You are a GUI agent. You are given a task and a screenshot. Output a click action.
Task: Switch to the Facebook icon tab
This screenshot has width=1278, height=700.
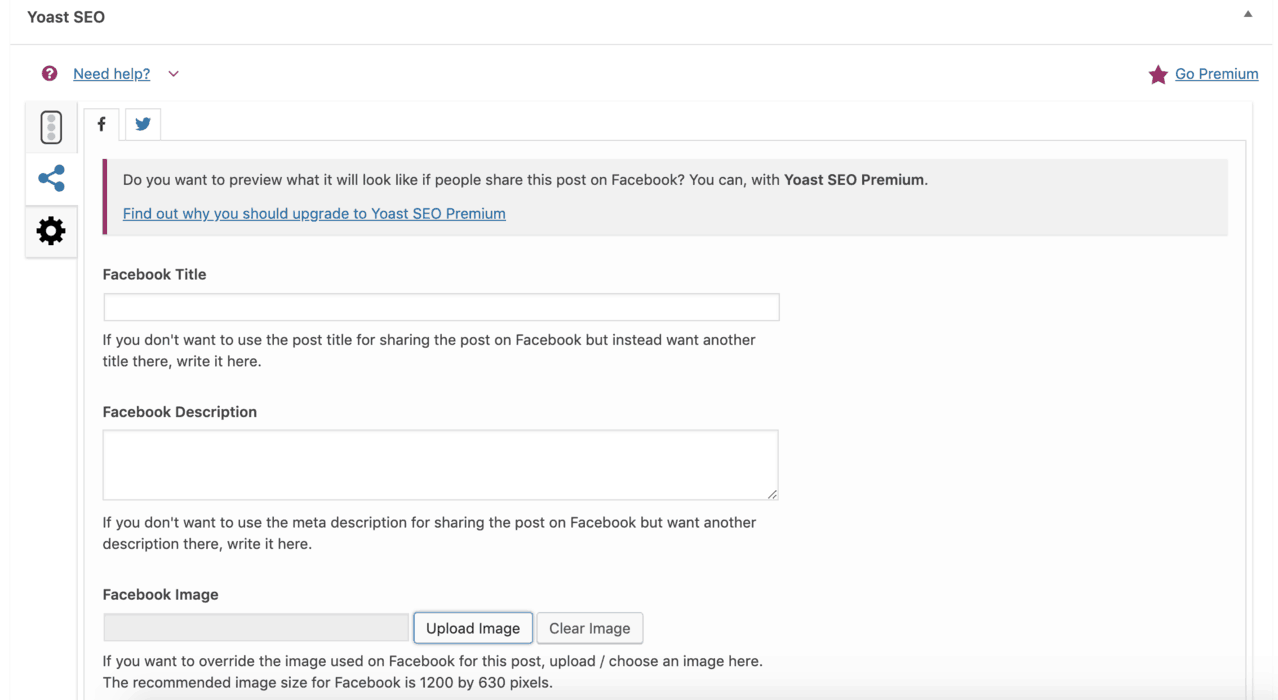click(x=101, y=124)
